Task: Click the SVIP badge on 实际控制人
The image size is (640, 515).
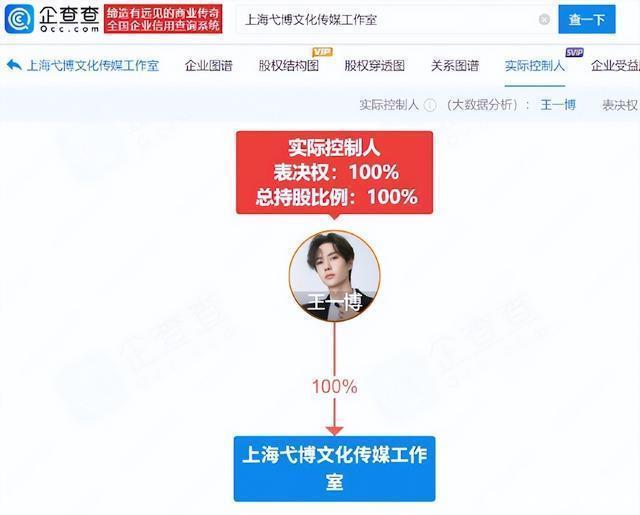Action: [x=575, y=52]
